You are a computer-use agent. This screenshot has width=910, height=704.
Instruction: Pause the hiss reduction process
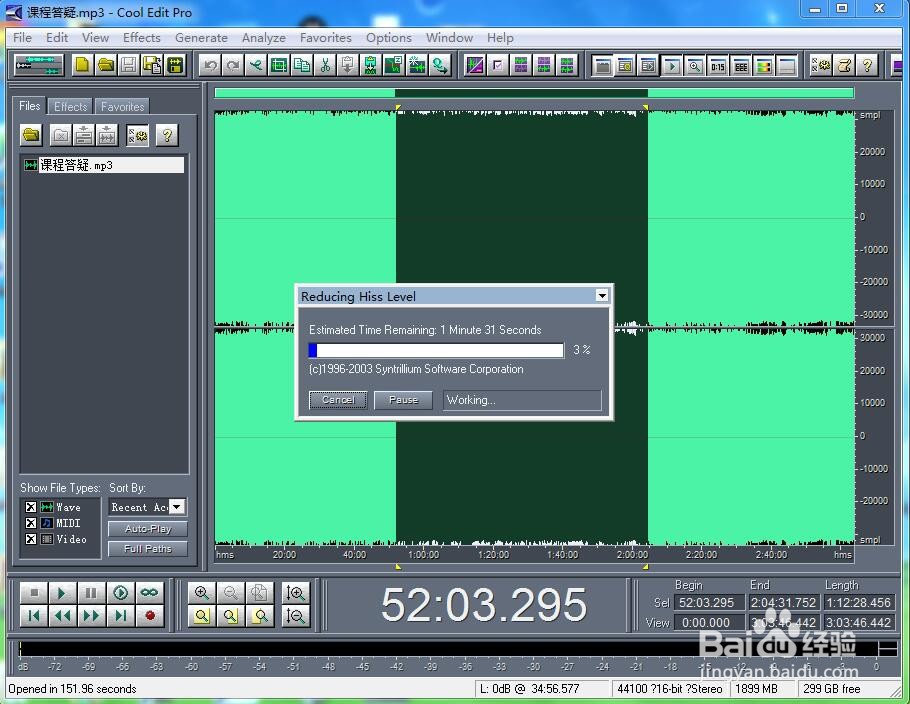coord(403,400)
